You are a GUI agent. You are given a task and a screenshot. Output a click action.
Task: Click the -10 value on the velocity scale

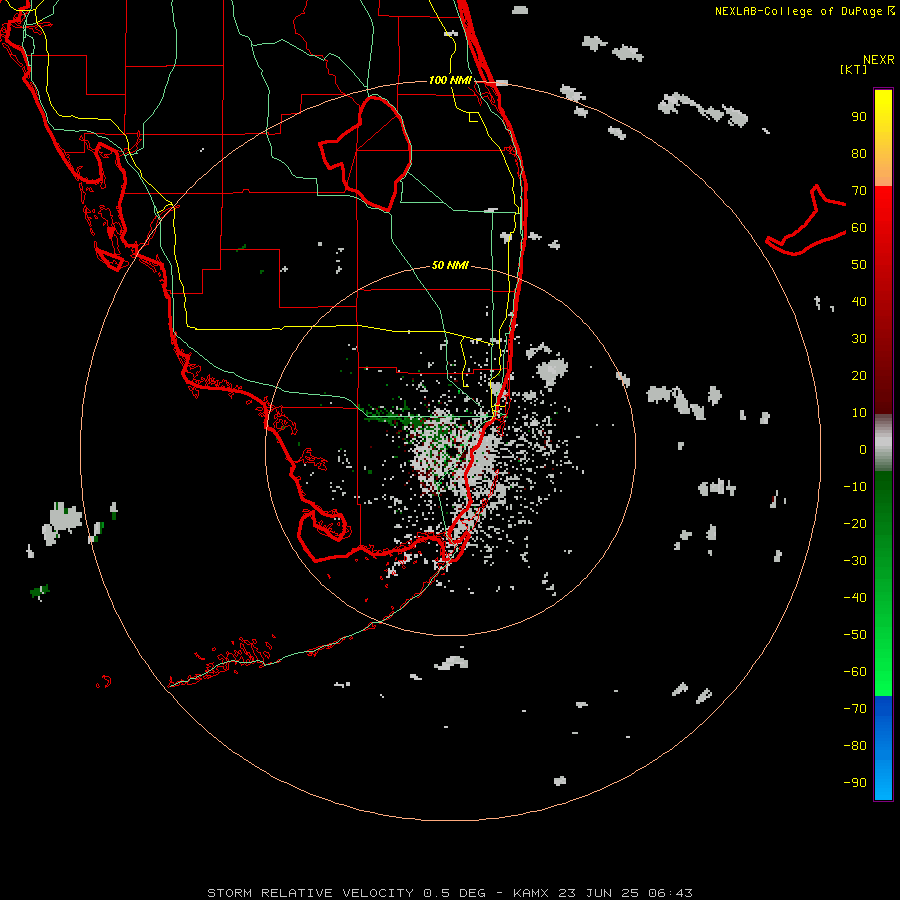855,487
